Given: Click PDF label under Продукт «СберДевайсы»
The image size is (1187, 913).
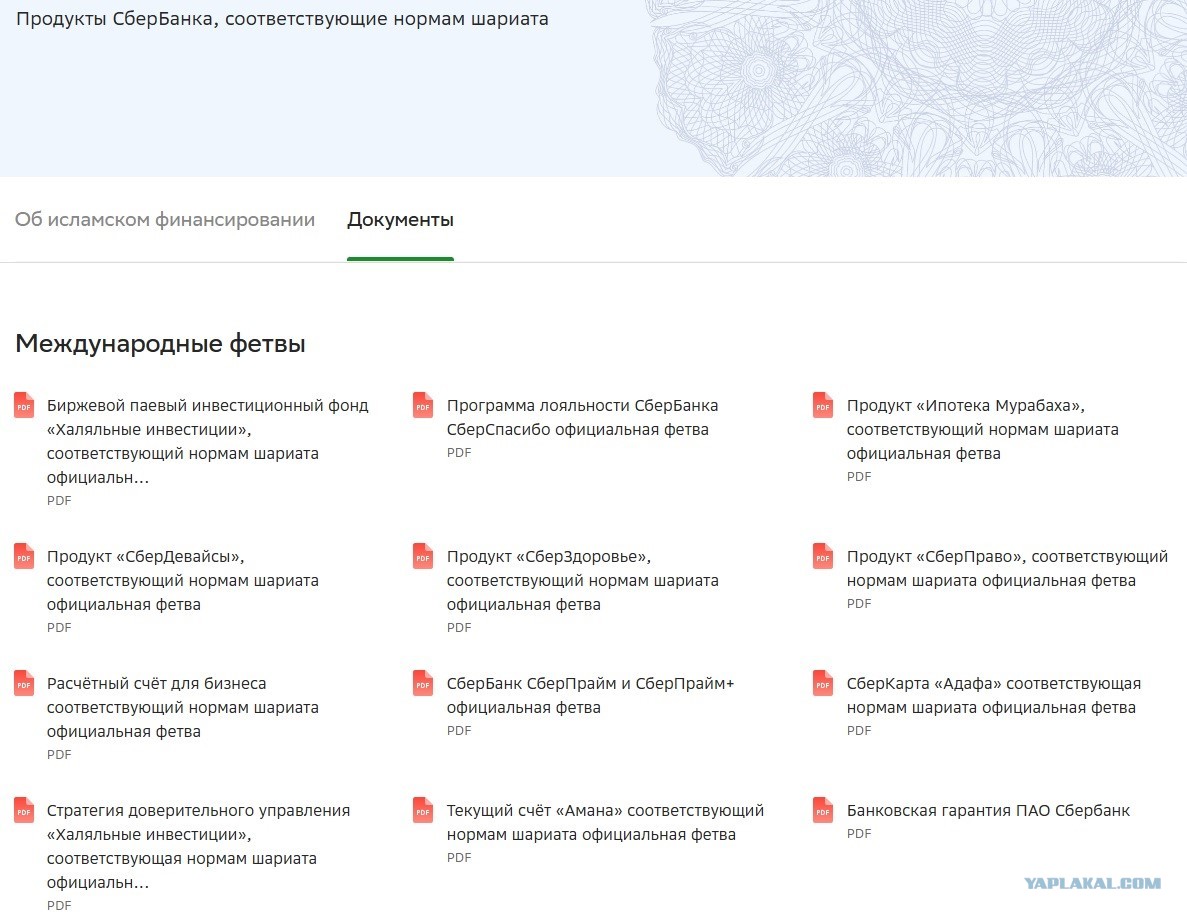Looking at the screenshot, I should [59, 628].
